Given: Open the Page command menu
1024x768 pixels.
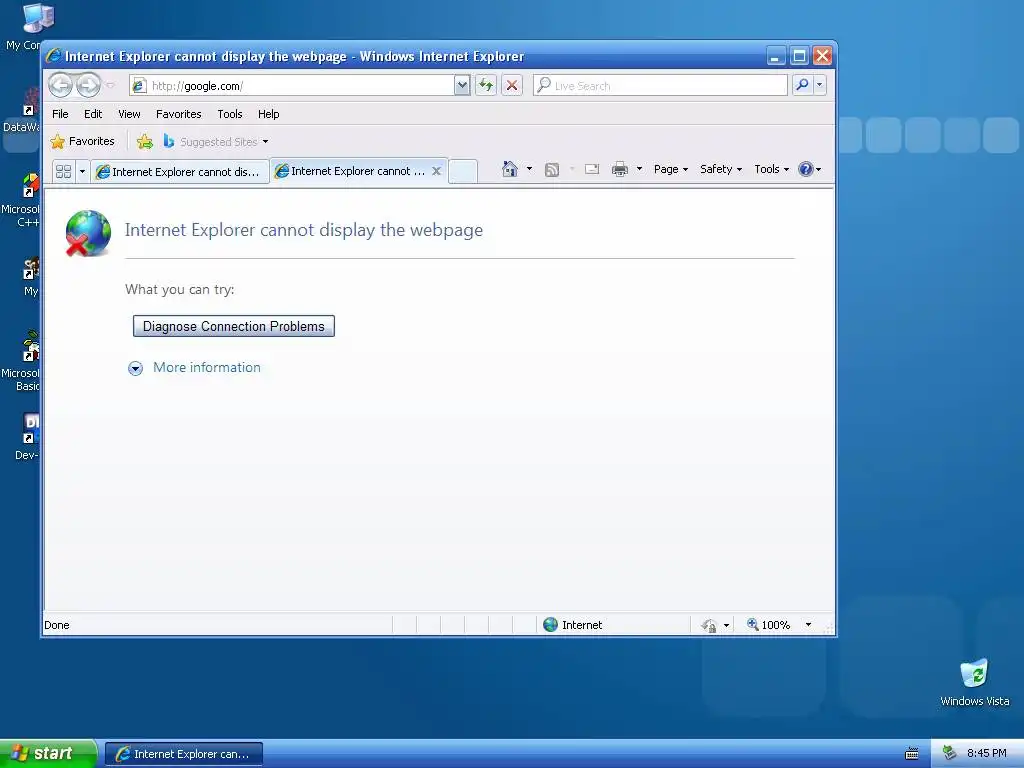Looking at the screenshot, I should [x=671, y=169].
